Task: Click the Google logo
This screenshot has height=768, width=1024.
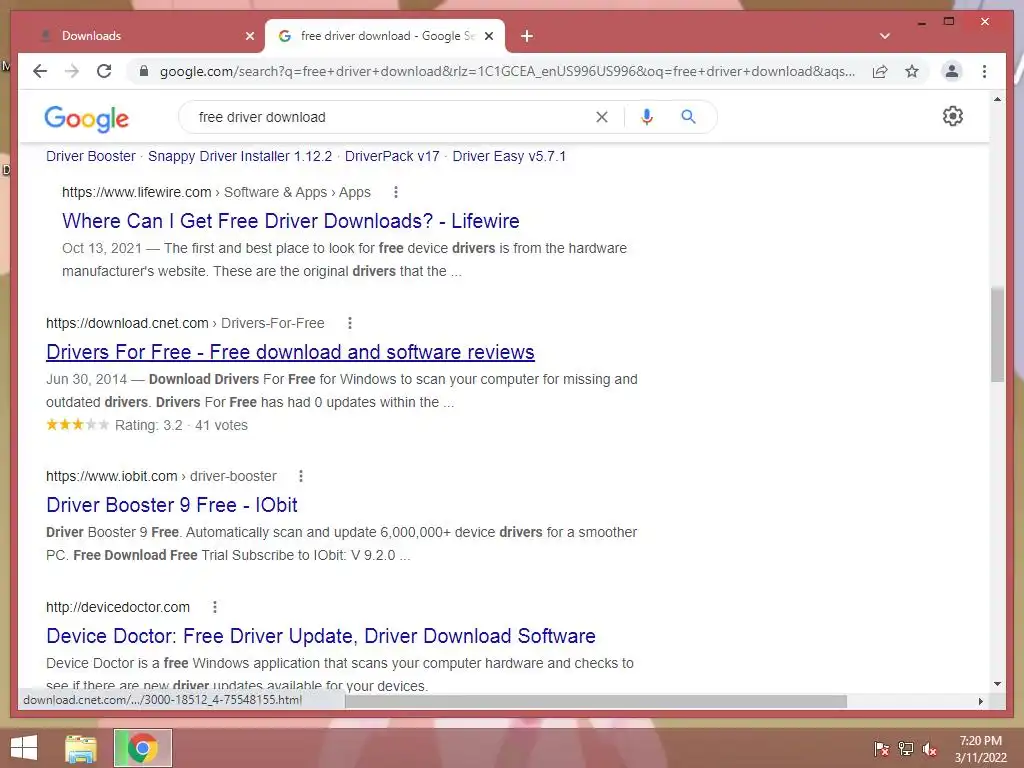Action: coord(87,118)
